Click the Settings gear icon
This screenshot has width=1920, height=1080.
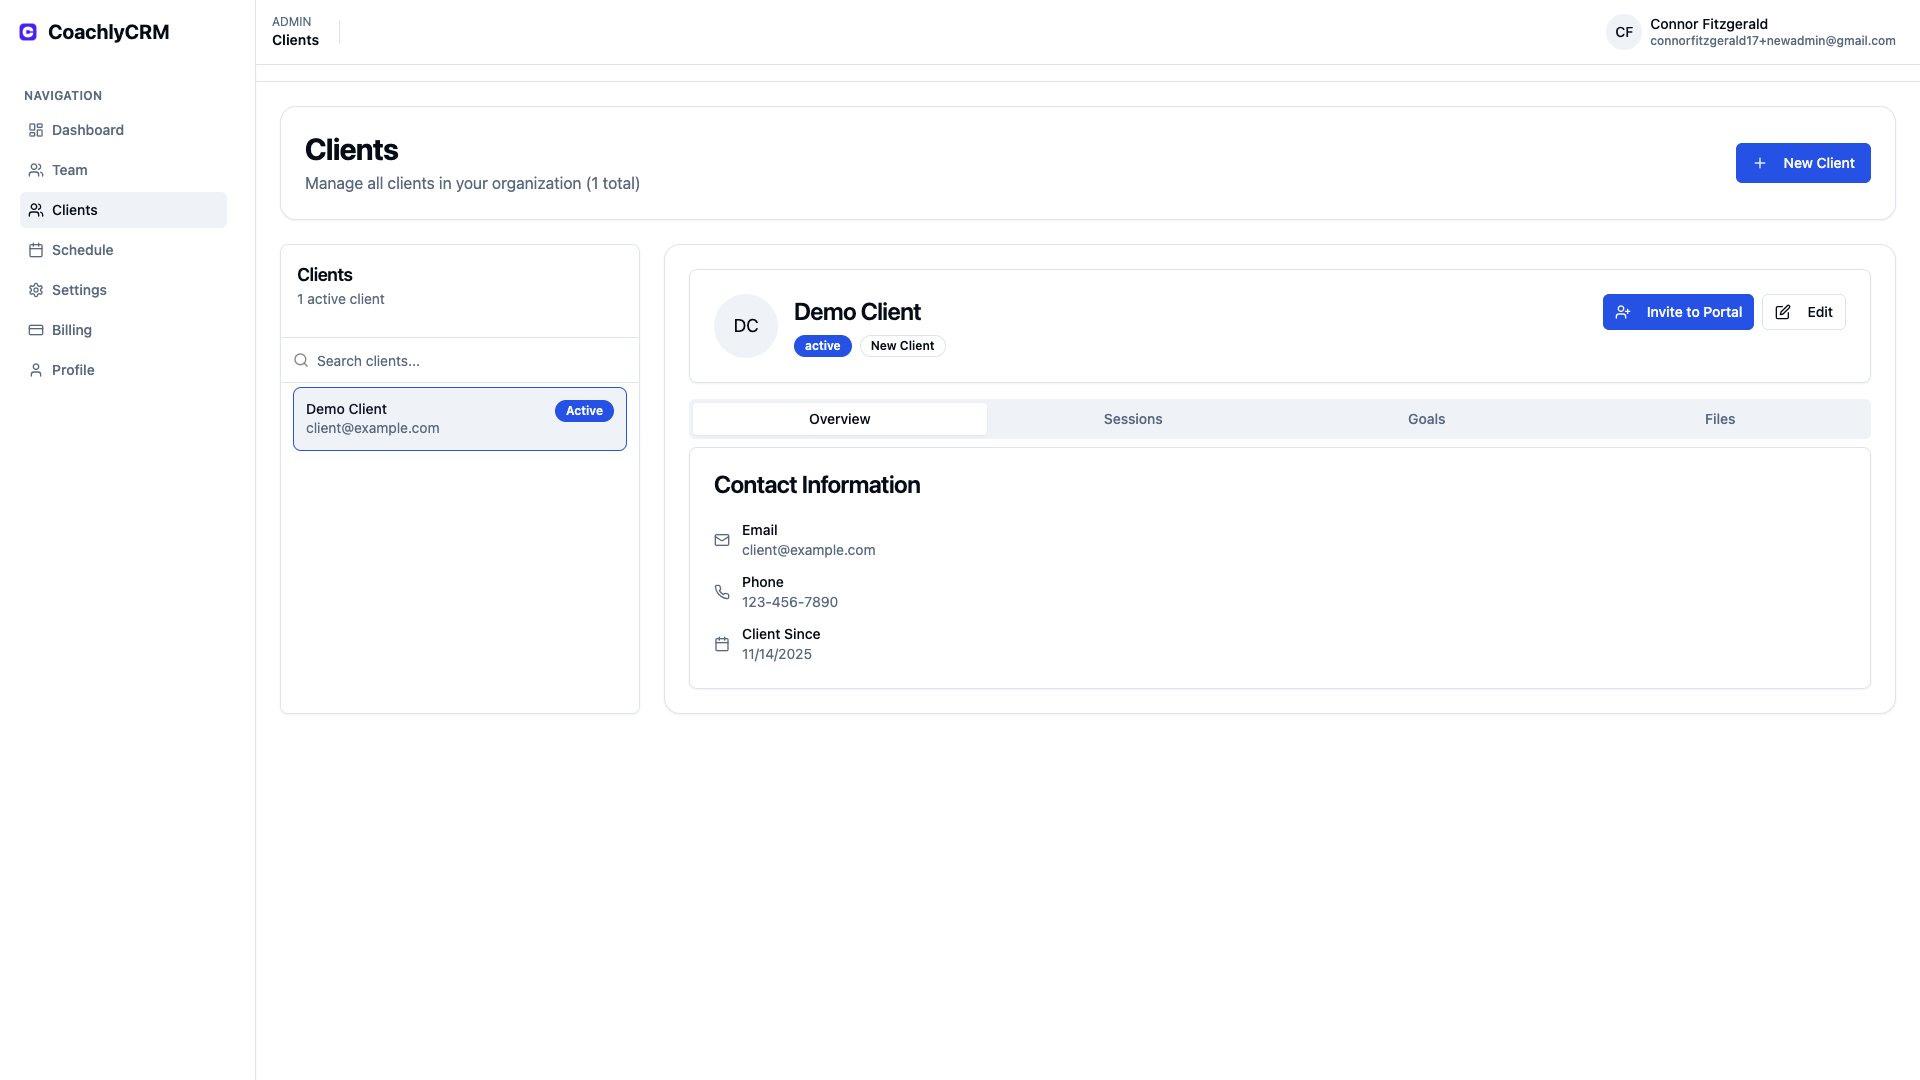(36, 290)
